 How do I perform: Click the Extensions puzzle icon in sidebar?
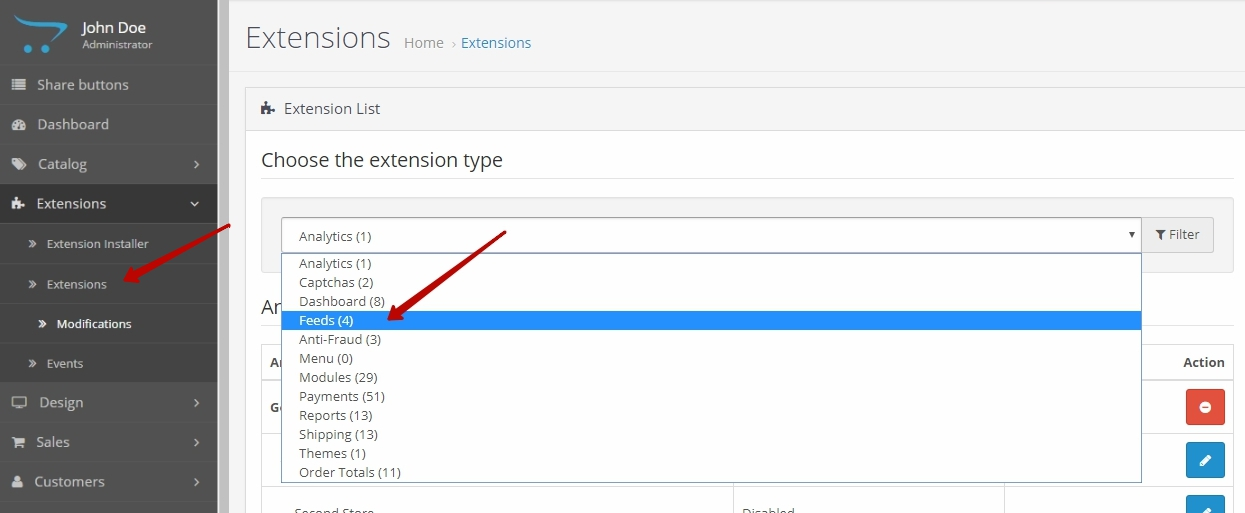click(18, 203)
